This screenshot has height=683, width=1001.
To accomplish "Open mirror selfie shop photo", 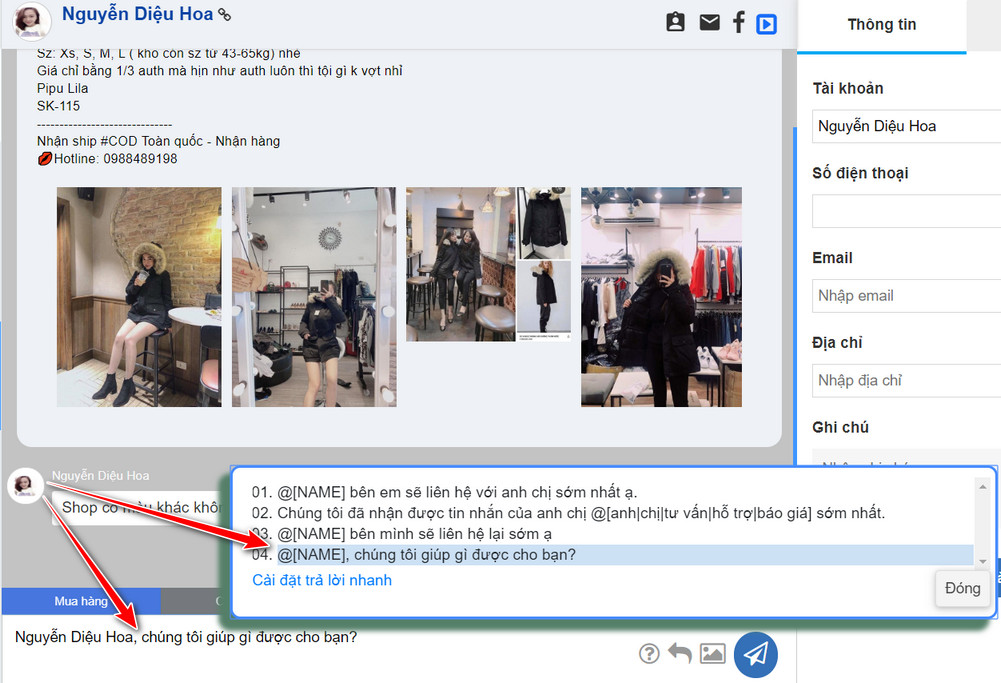I will tap(314, 297).
